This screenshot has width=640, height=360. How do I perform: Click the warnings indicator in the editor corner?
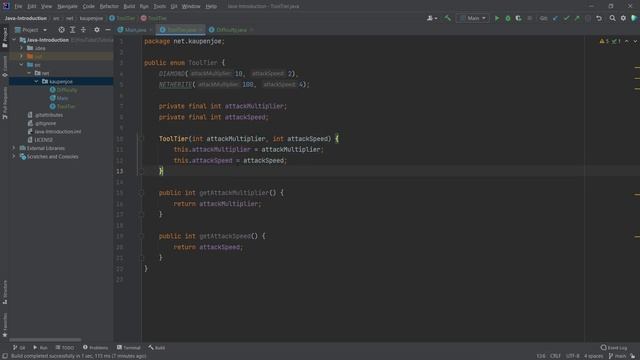610,41
